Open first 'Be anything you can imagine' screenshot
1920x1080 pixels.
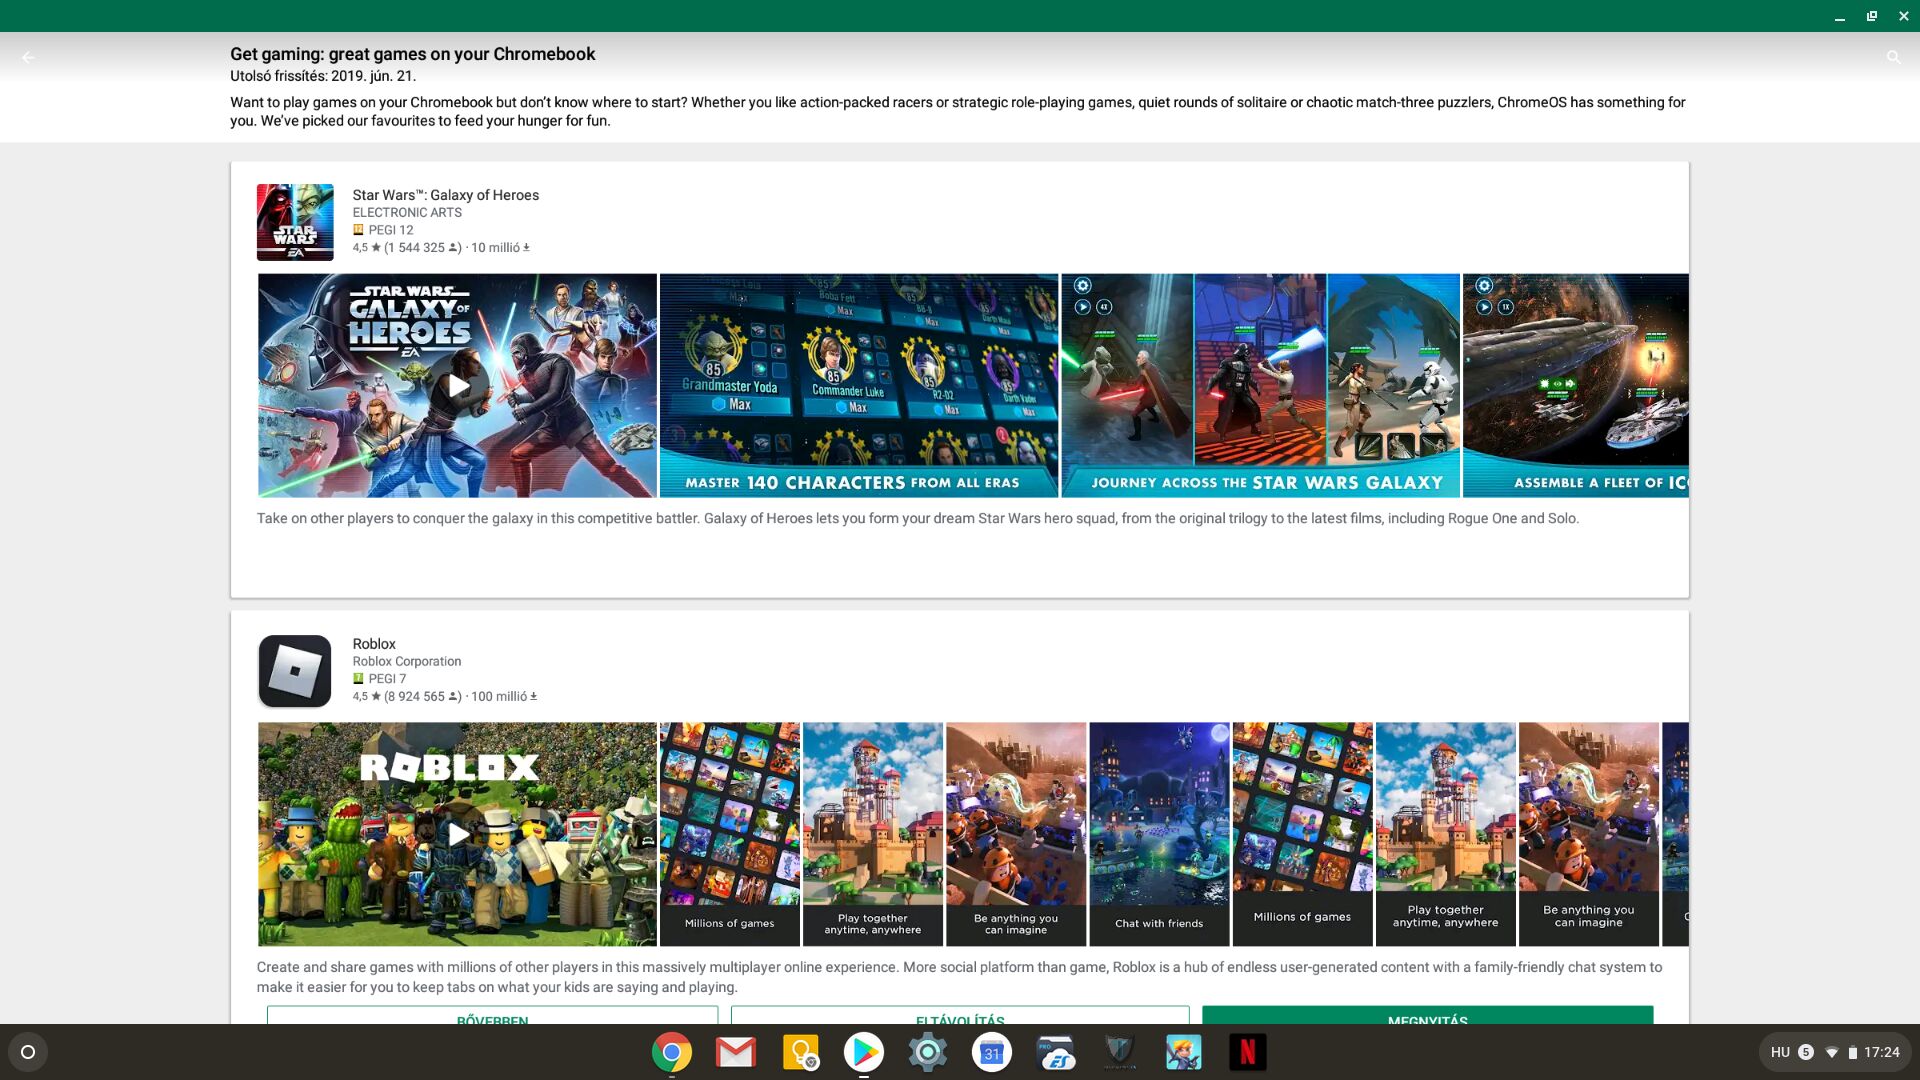pos(1016,835)
